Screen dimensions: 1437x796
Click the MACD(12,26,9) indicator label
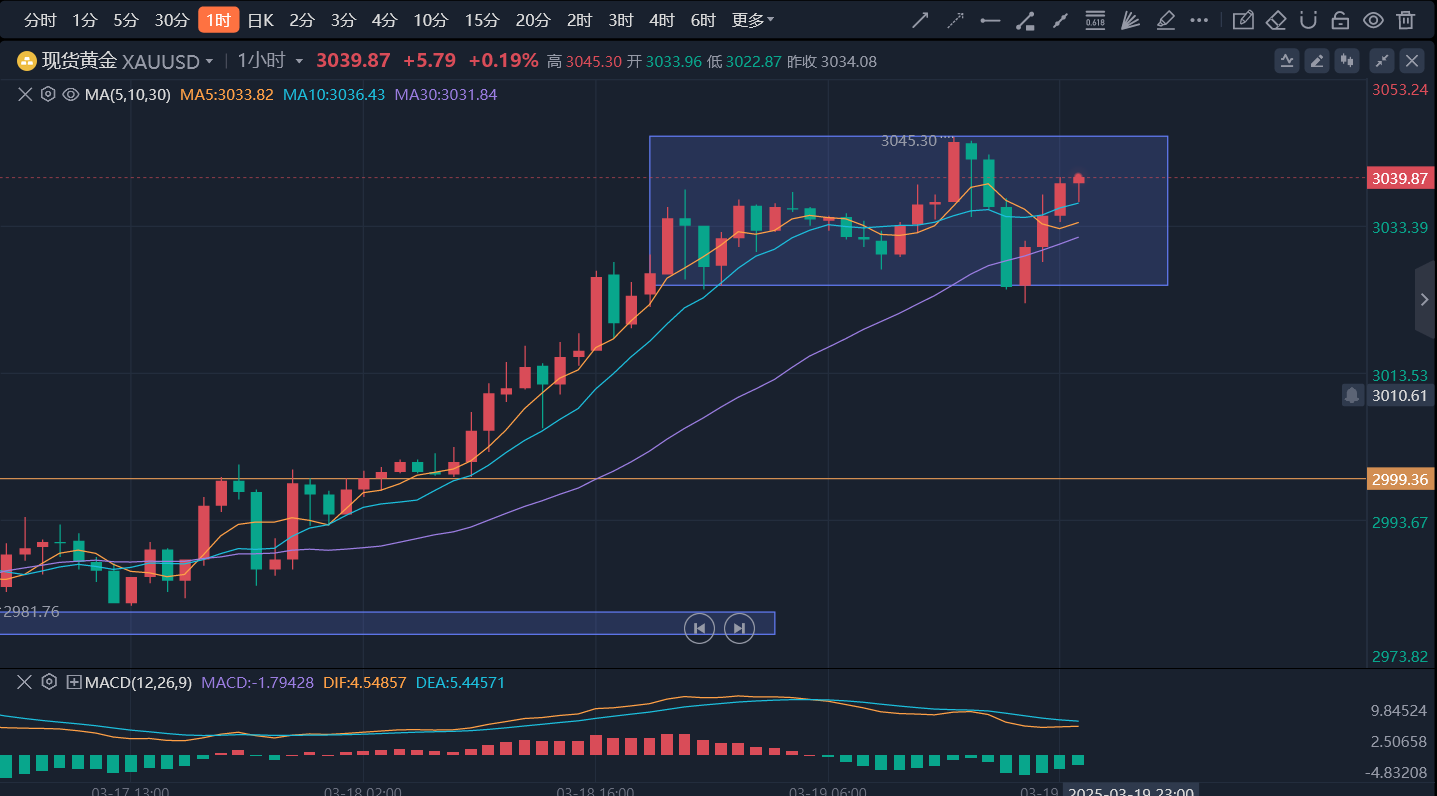tap(138, 682)
